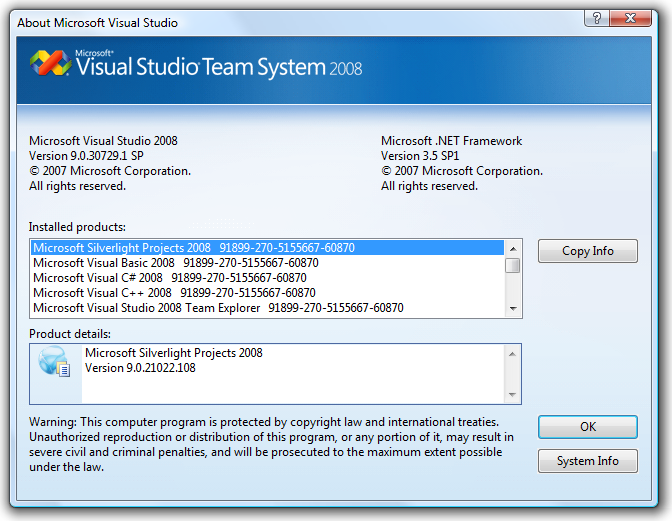Click the Silverlight Projects product icon
The image size is (672, 521).
tap(54, 362)
